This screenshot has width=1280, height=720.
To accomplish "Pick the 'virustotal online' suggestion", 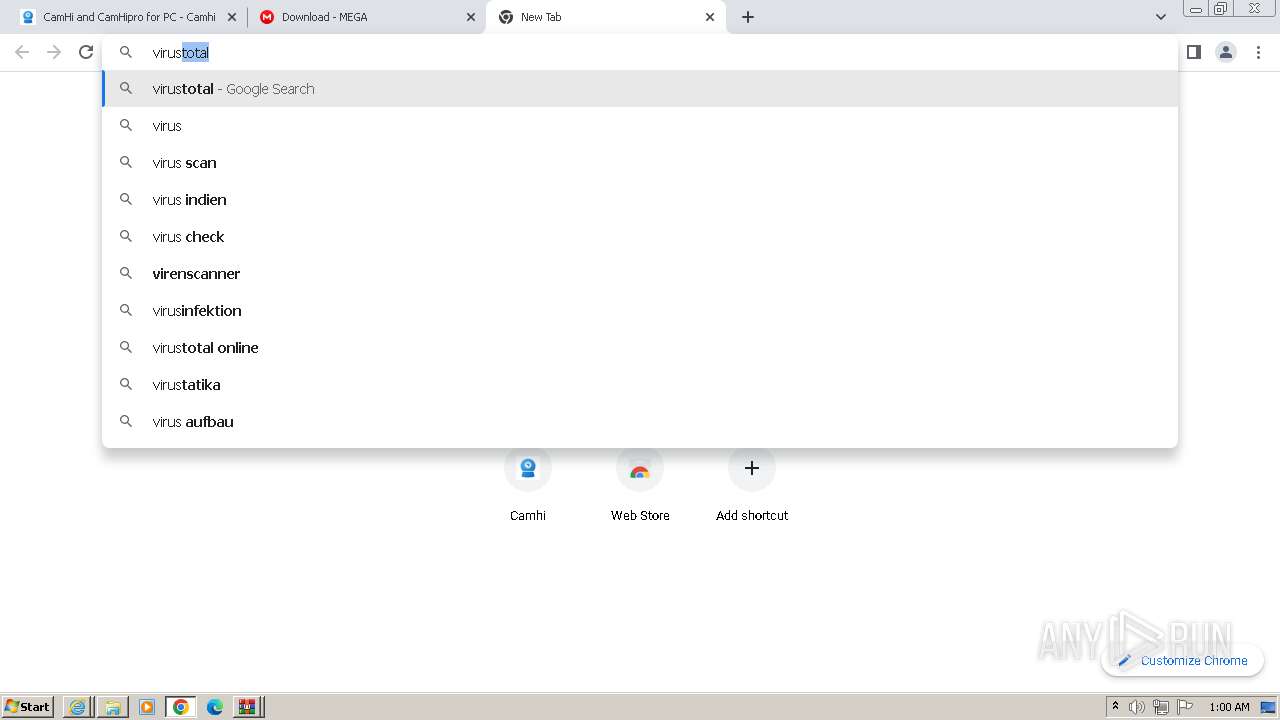I will pyautogui.click(x=640, y=348).
